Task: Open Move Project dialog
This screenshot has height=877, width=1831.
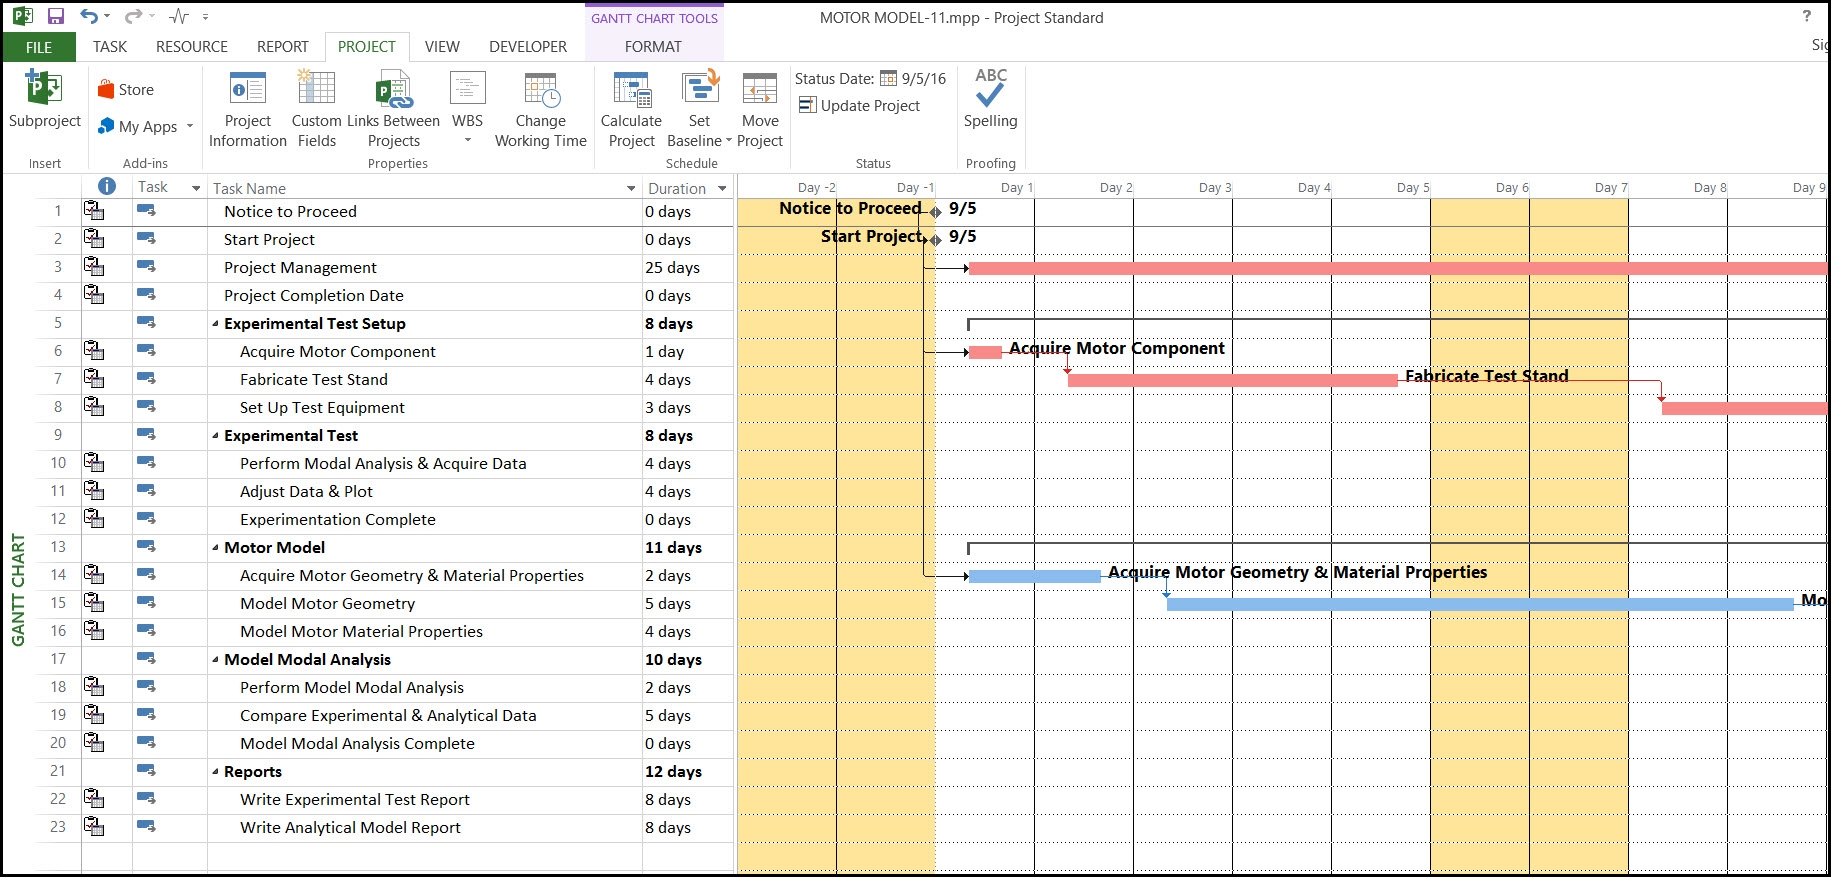Action: coord(760,110)
